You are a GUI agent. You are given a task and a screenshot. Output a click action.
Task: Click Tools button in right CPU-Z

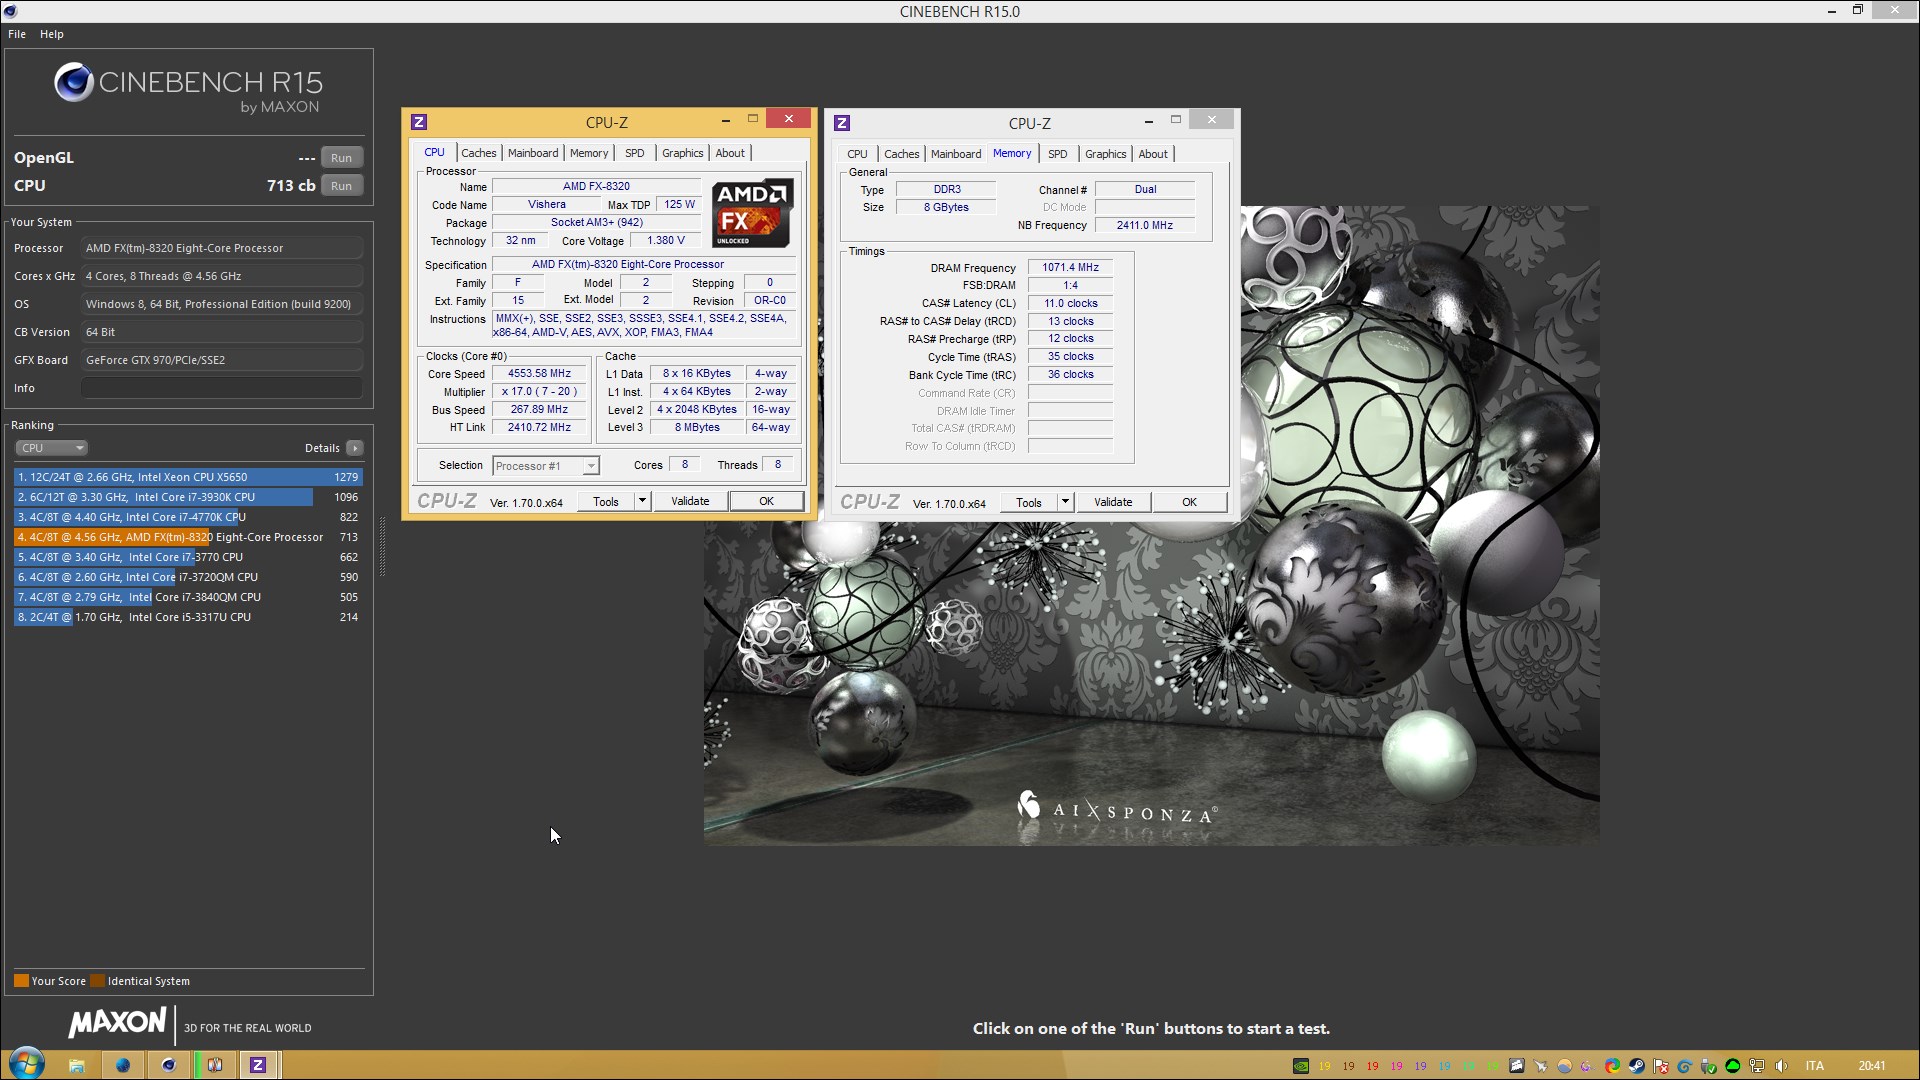click(1029, 502)
